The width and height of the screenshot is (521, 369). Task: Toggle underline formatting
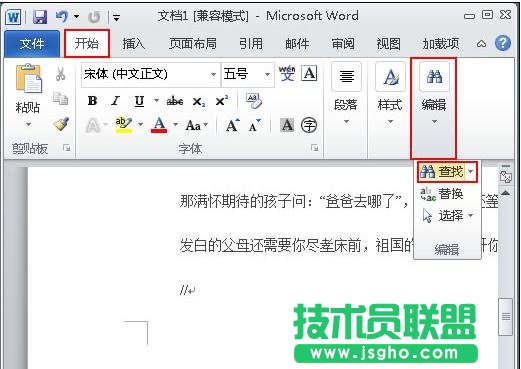139,101
